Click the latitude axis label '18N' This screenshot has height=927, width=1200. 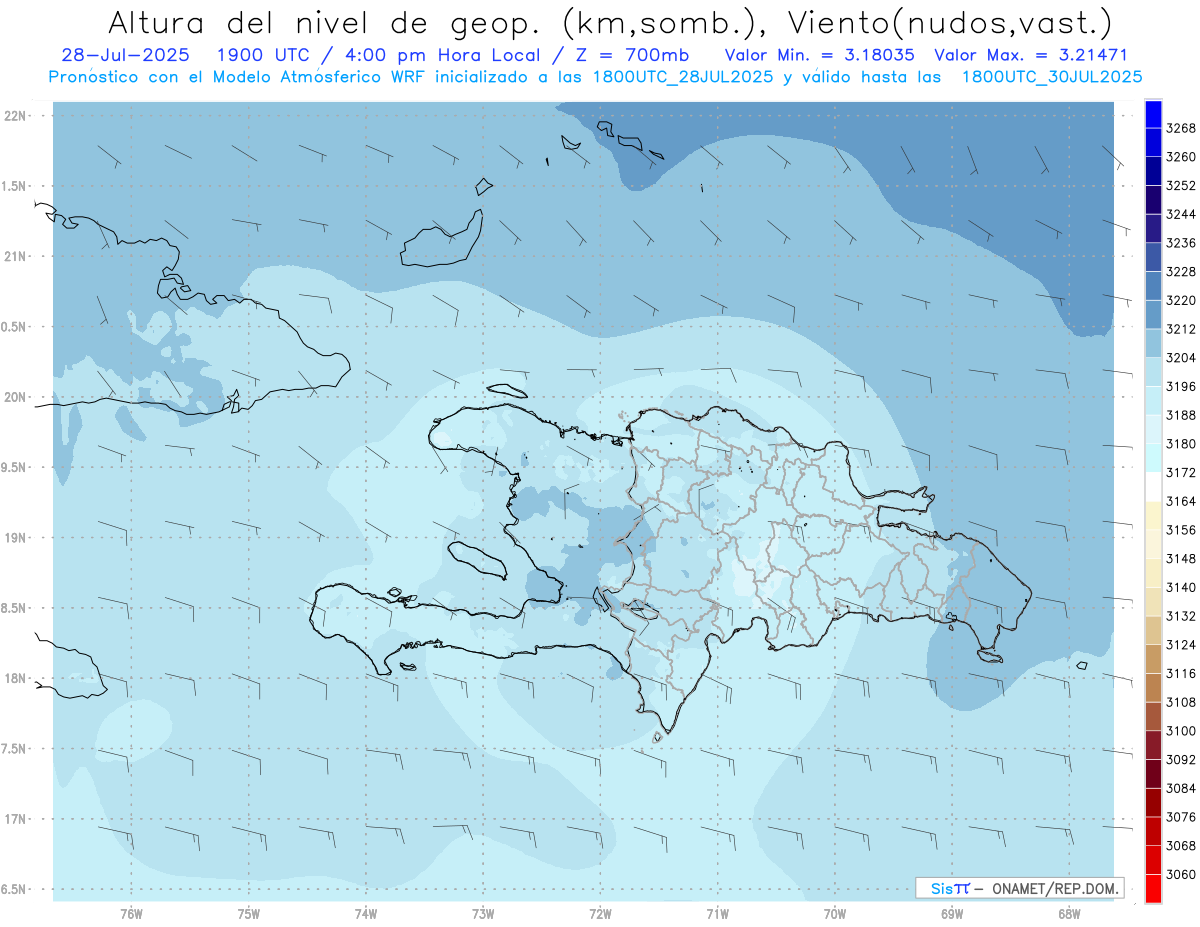click(x=17, y=679)
